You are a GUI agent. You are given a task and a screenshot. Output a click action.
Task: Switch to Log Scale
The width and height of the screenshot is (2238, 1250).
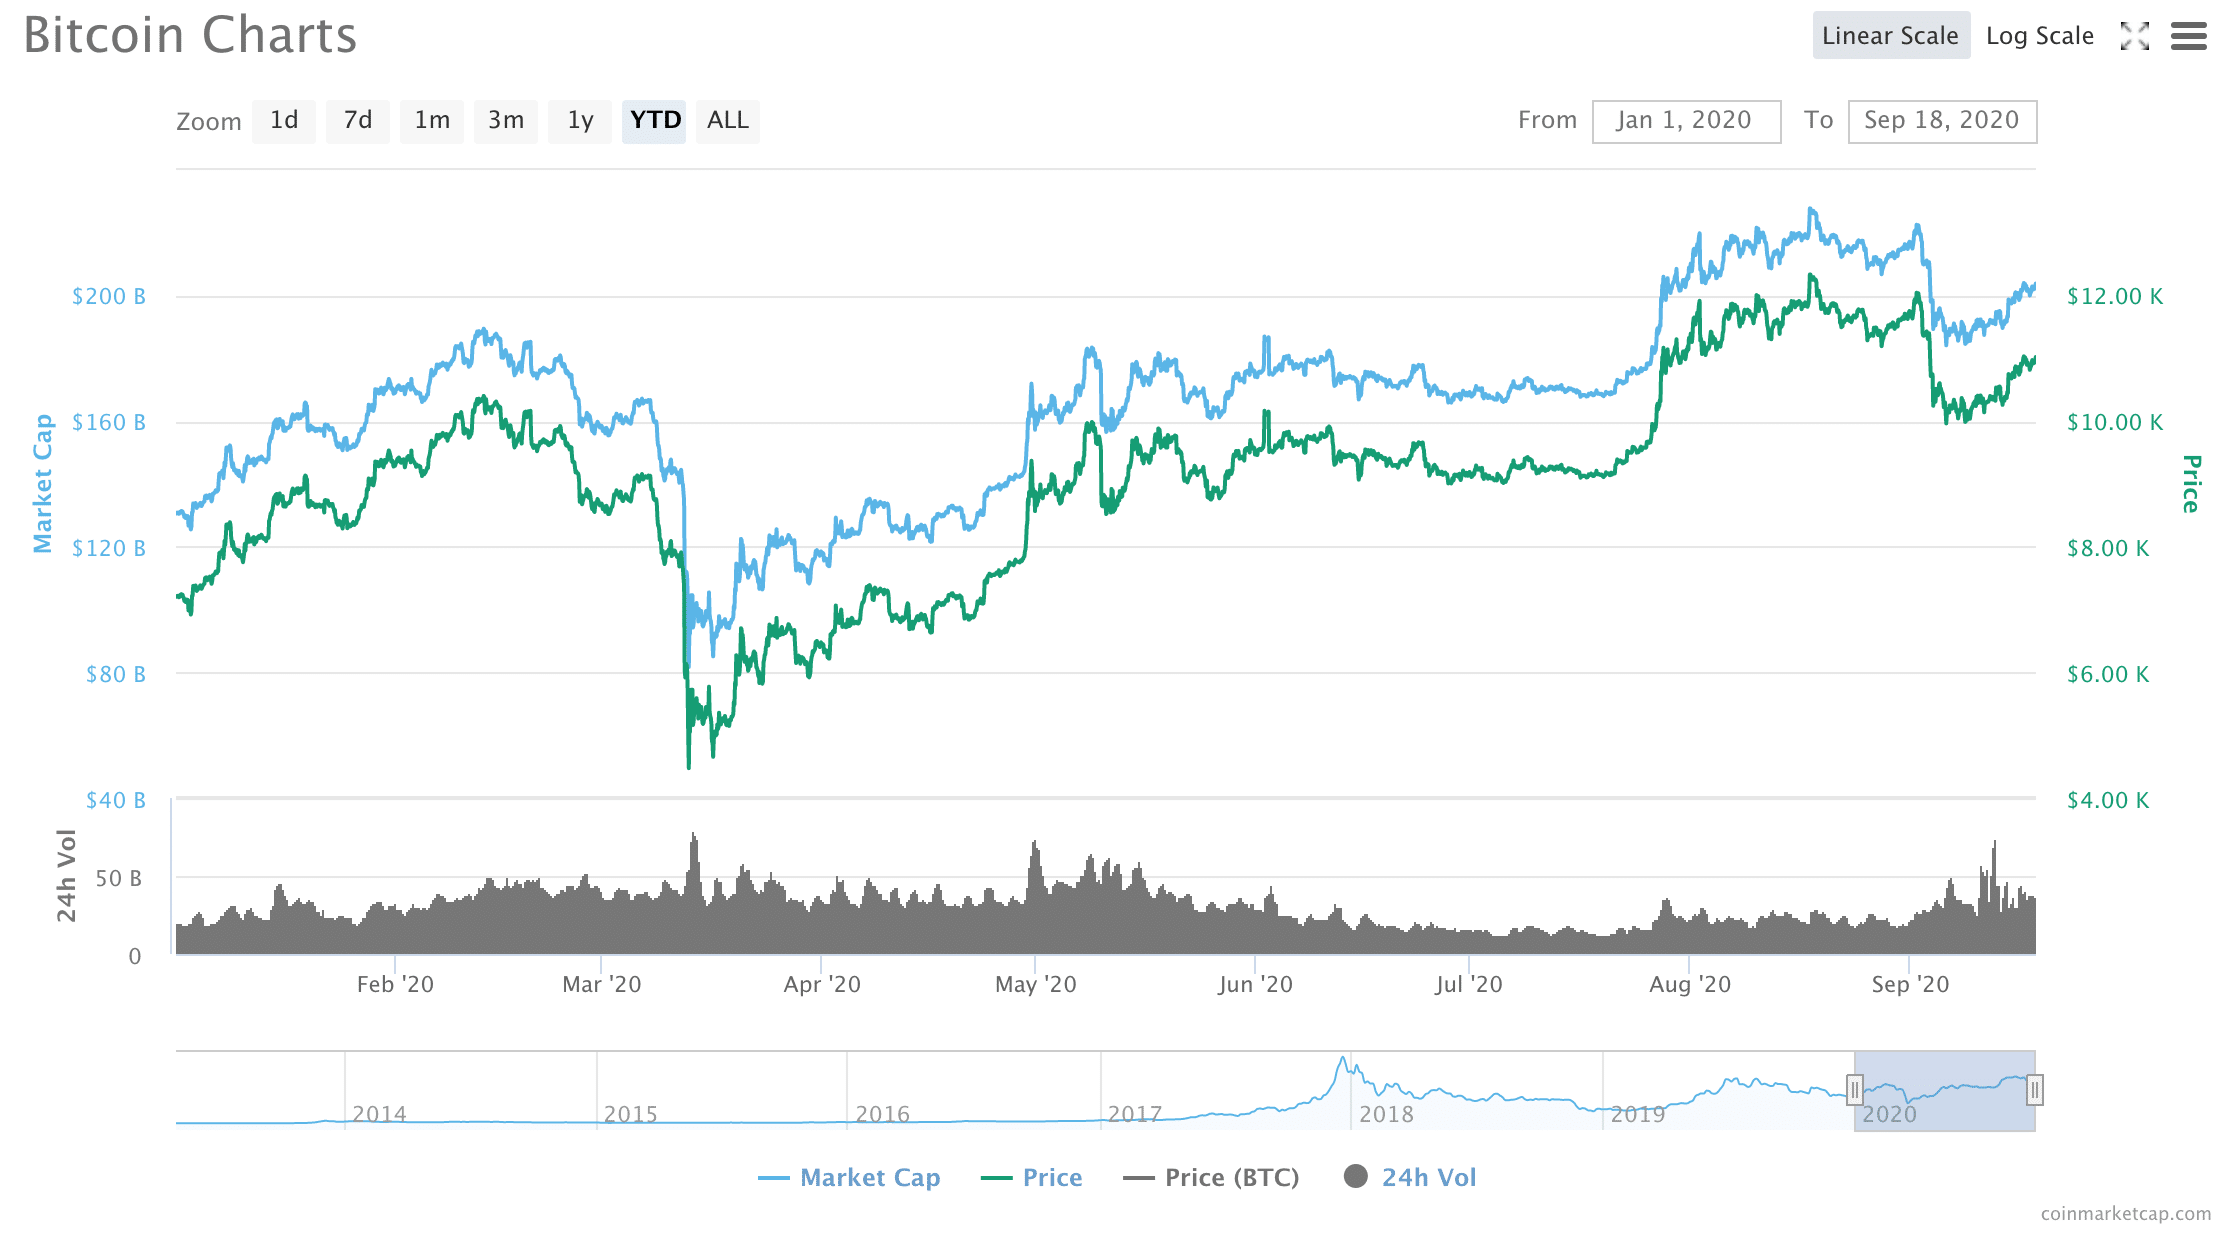tap(2039, 36)
